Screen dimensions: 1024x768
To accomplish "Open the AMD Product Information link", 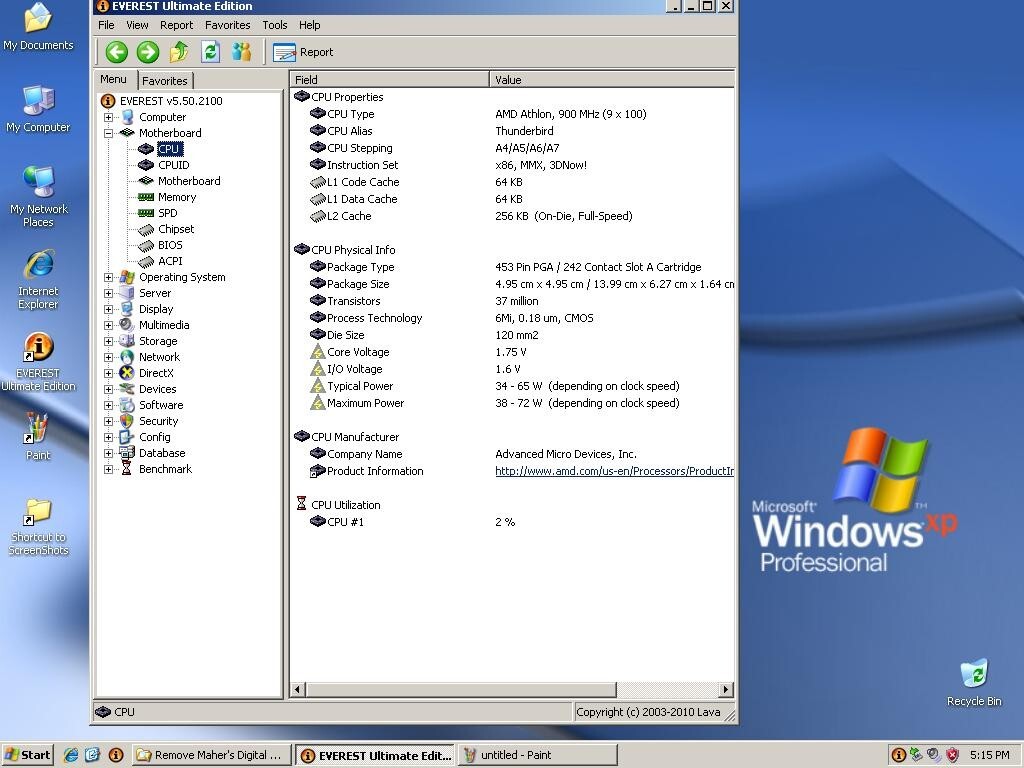I will [615, 471].
